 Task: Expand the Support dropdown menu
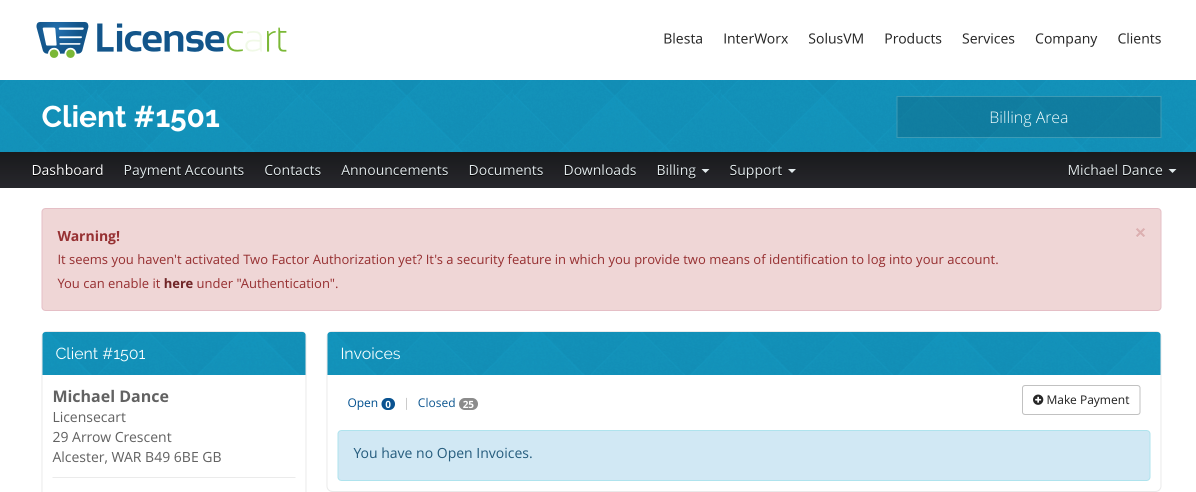pyautogui.click(x=762, y=170)
